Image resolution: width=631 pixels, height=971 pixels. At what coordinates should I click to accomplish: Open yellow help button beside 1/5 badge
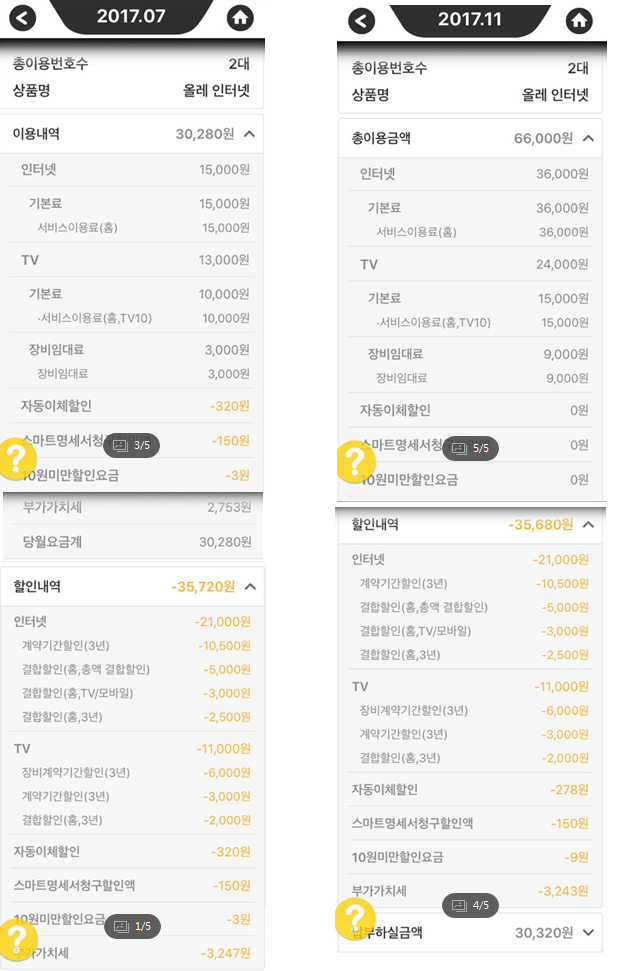click(18, 939)
